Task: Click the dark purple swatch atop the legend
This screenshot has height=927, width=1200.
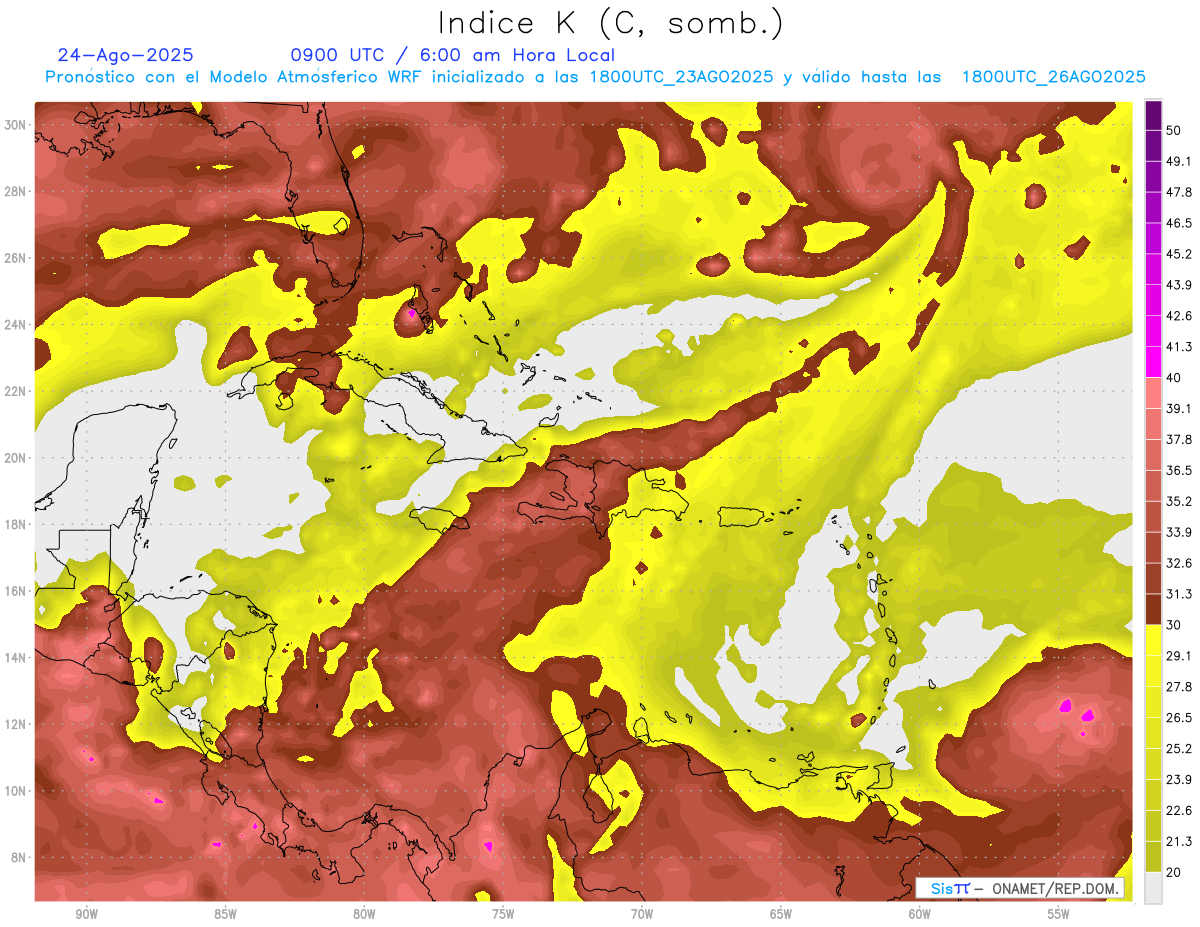Action: coord(1154,116)
